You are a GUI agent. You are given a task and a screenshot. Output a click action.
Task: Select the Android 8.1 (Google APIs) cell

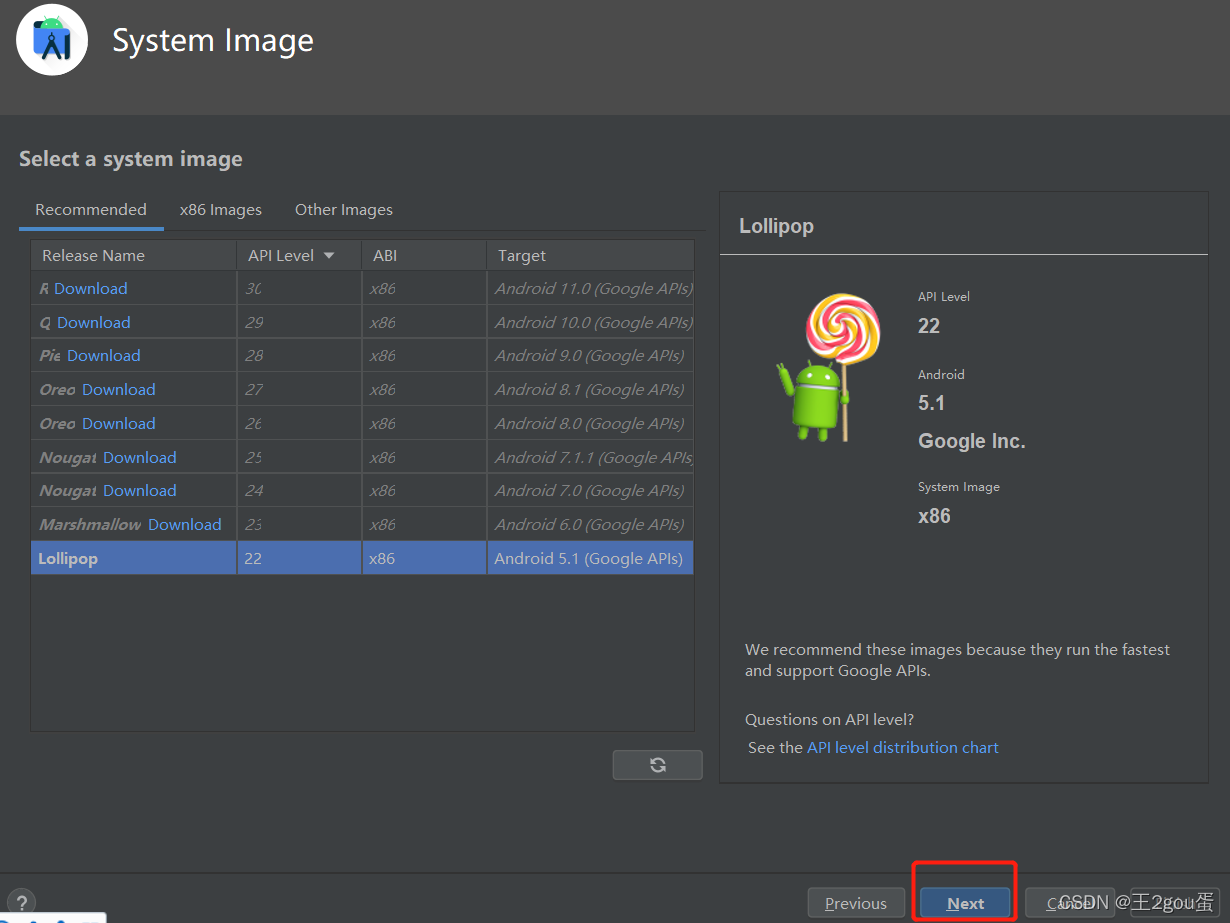coord(590,390)
